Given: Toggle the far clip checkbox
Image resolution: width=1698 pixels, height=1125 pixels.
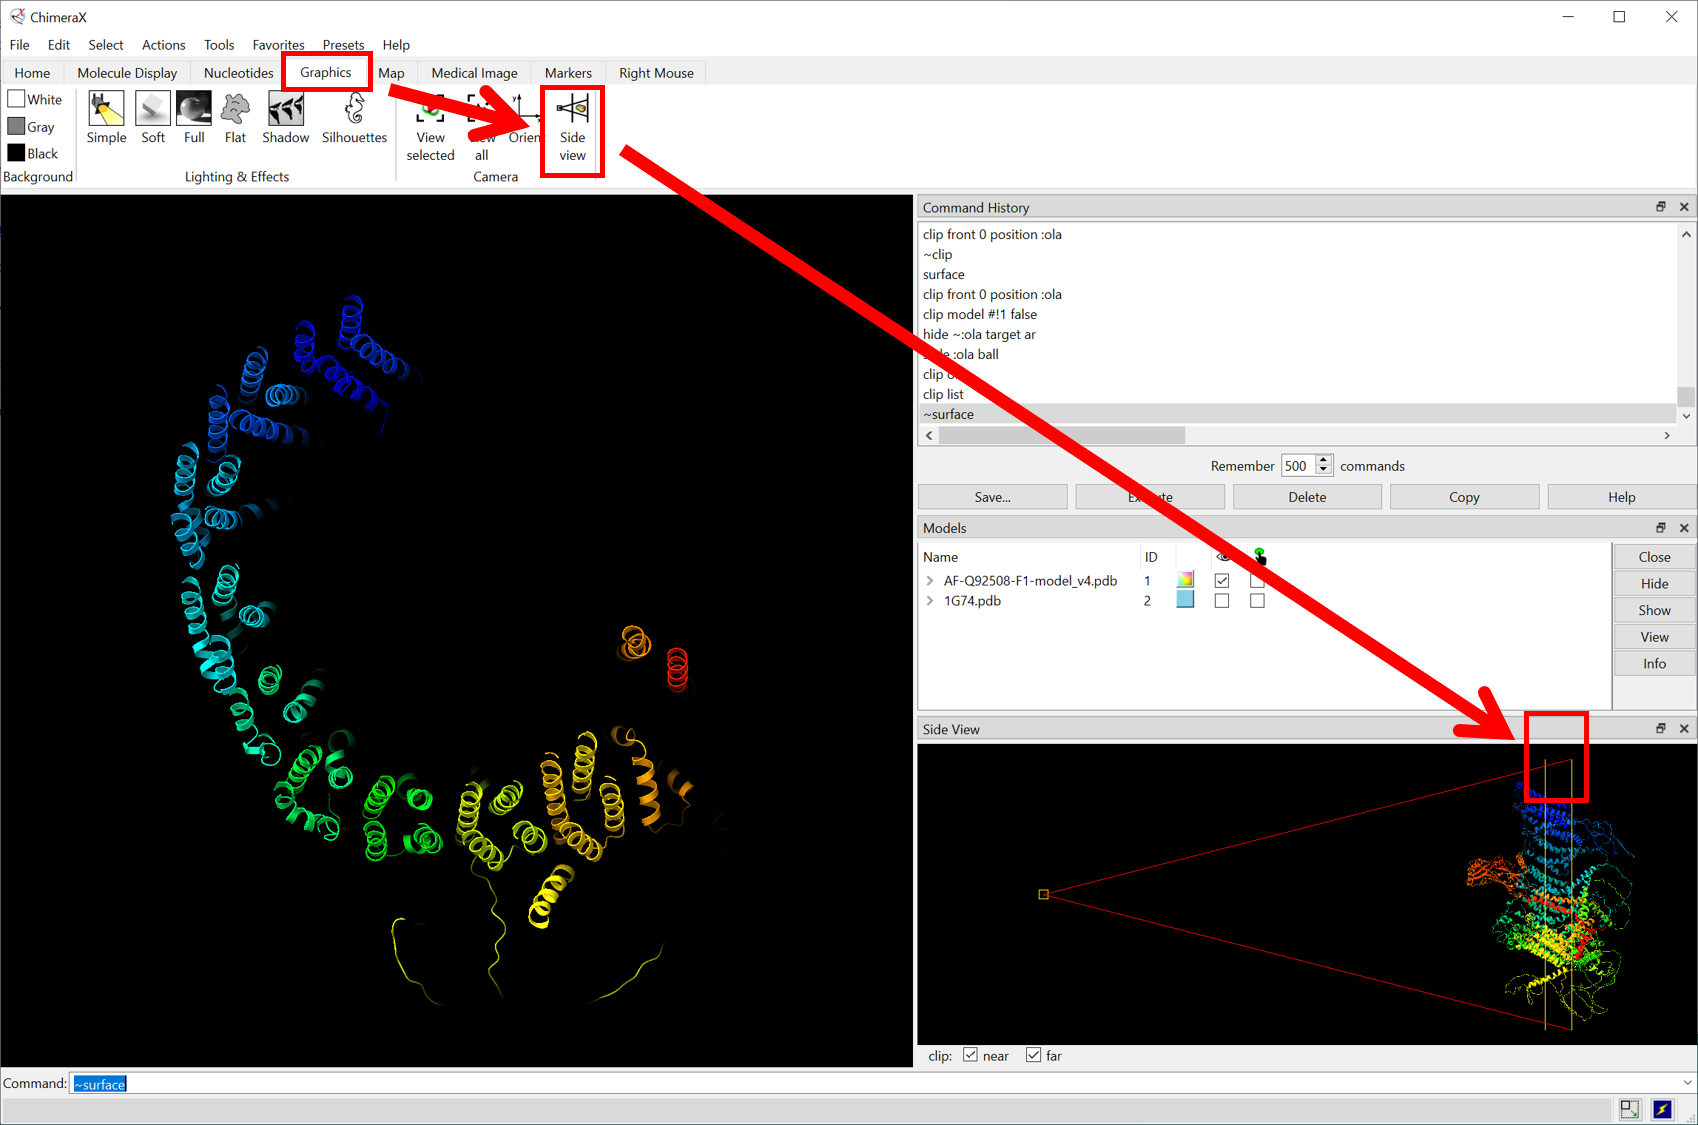Looking at the screenshot, I should tap(1034, 1055).
